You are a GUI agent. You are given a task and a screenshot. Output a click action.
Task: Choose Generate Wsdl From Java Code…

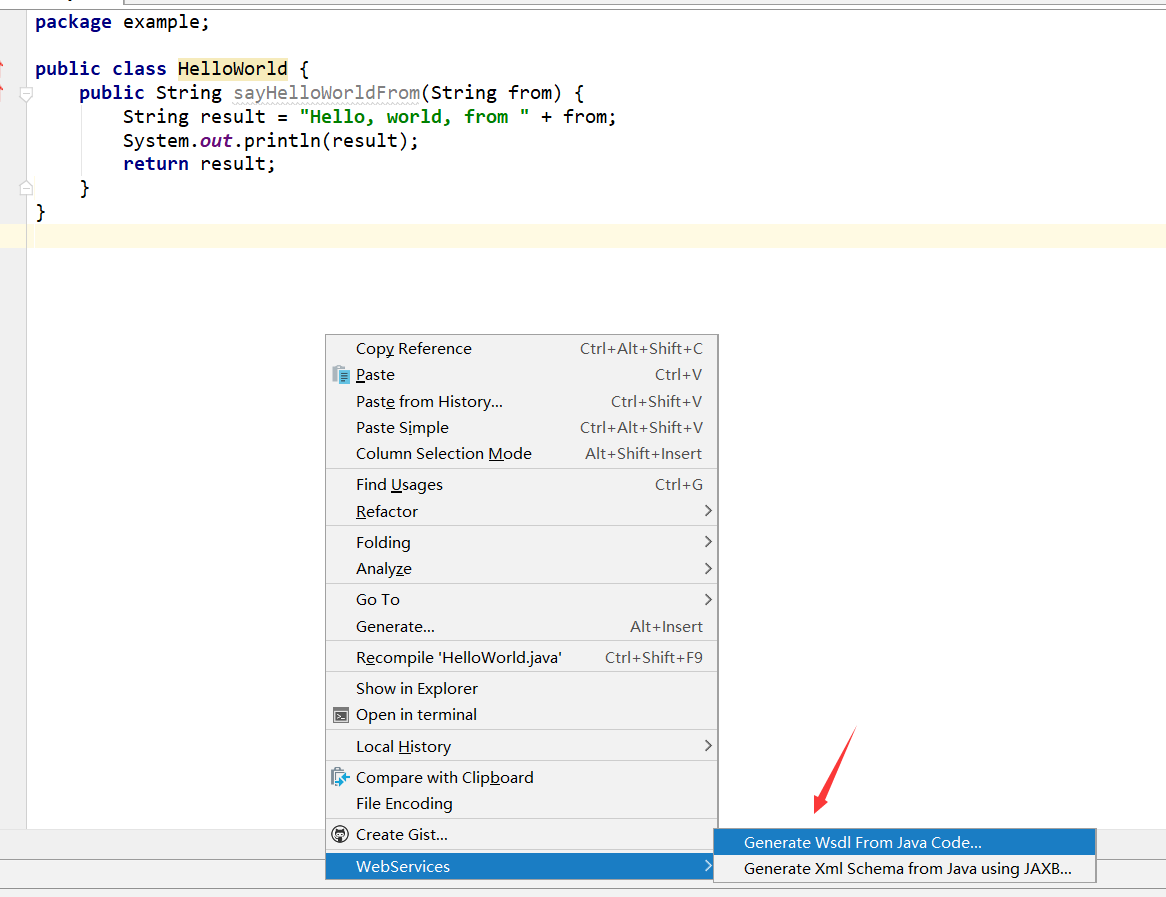tap(904, 843)
